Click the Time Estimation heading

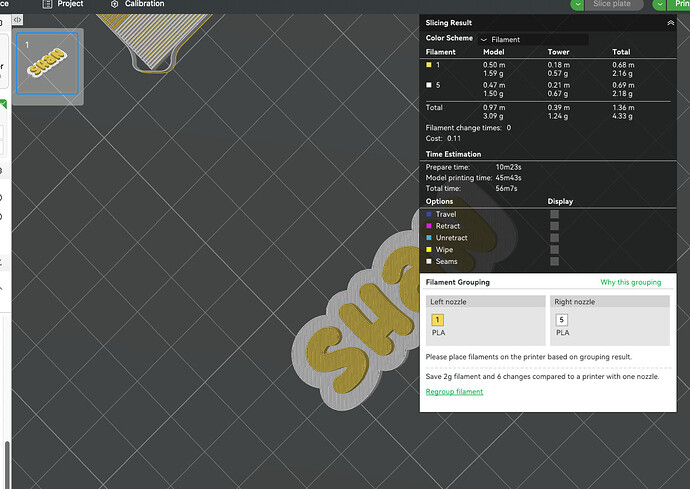tap(453, 154)
